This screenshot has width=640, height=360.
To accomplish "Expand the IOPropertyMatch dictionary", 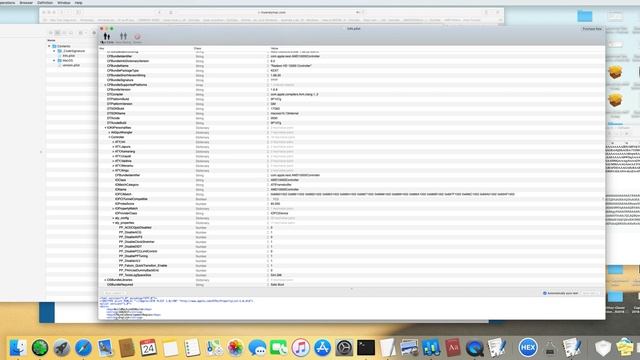I will (113, 209).
